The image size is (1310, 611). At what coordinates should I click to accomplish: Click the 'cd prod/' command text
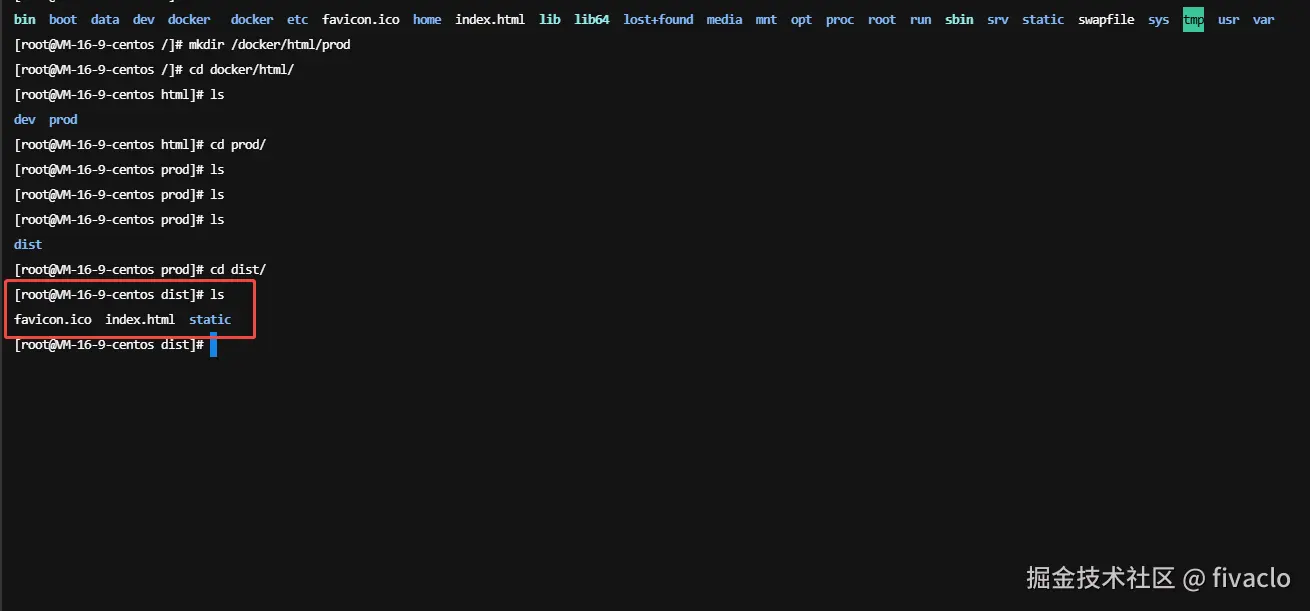pos(238,145)
